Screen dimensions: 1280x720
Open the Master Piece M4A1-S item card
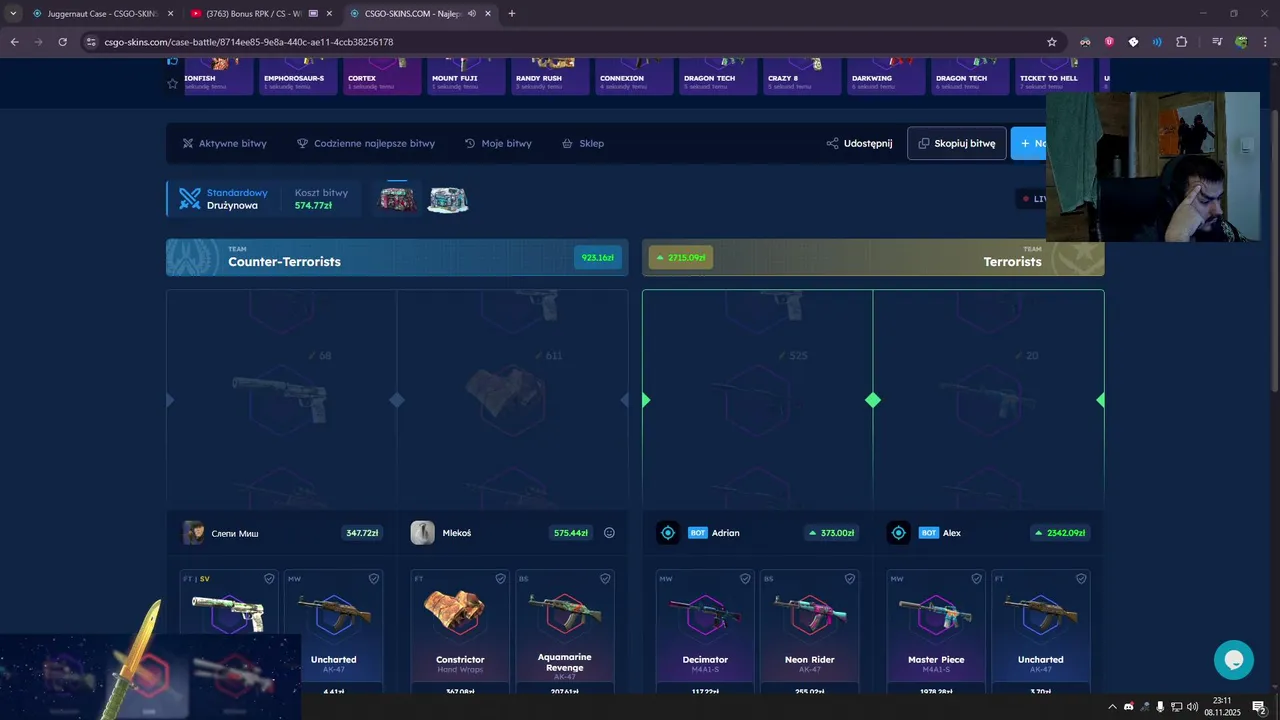(x=936, y=631)
